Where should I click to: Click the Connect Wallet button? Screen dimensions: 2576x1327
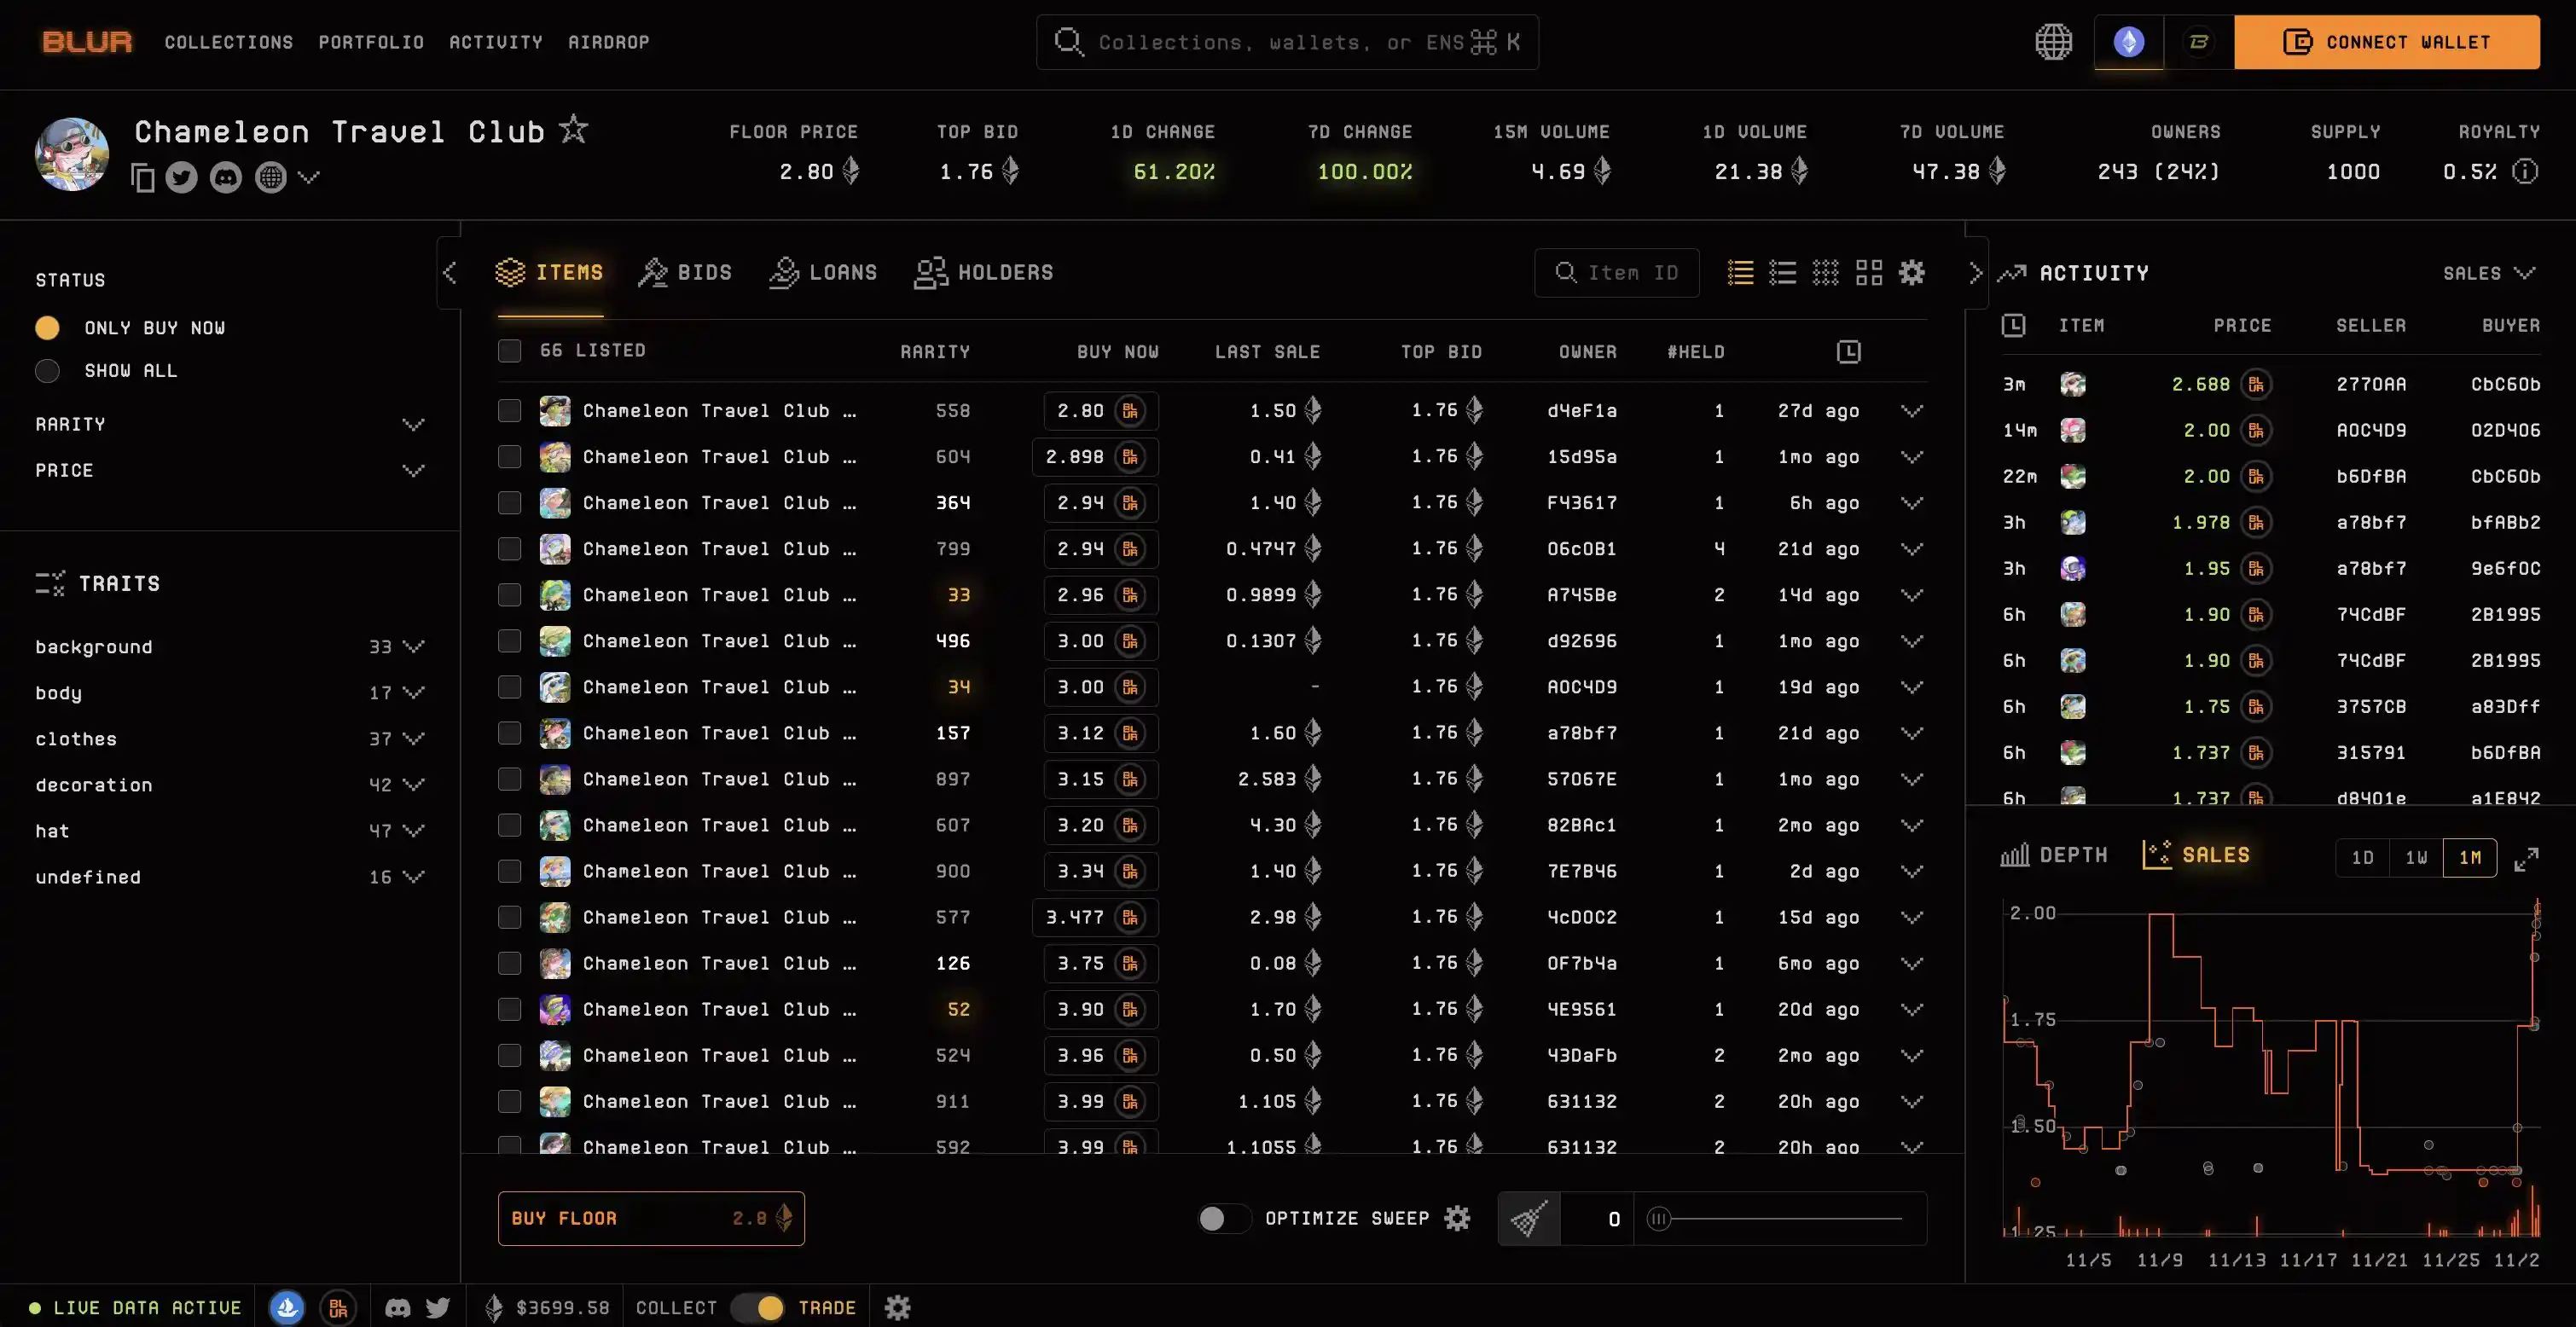pos(2387,42)
